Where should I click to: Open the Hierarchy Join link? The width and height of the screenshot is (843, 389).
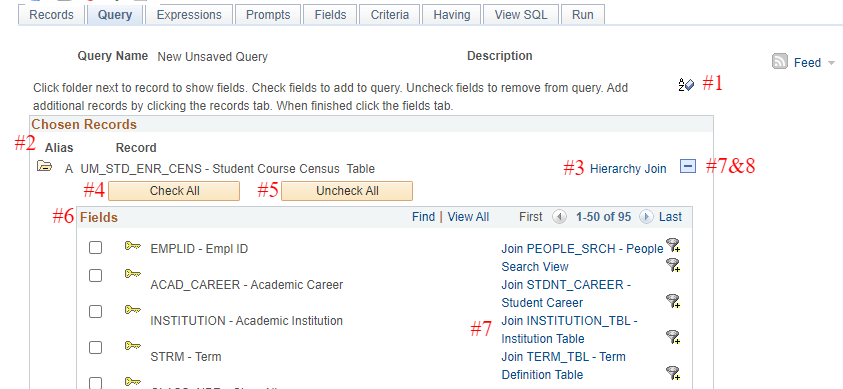(x=628, y=169)
